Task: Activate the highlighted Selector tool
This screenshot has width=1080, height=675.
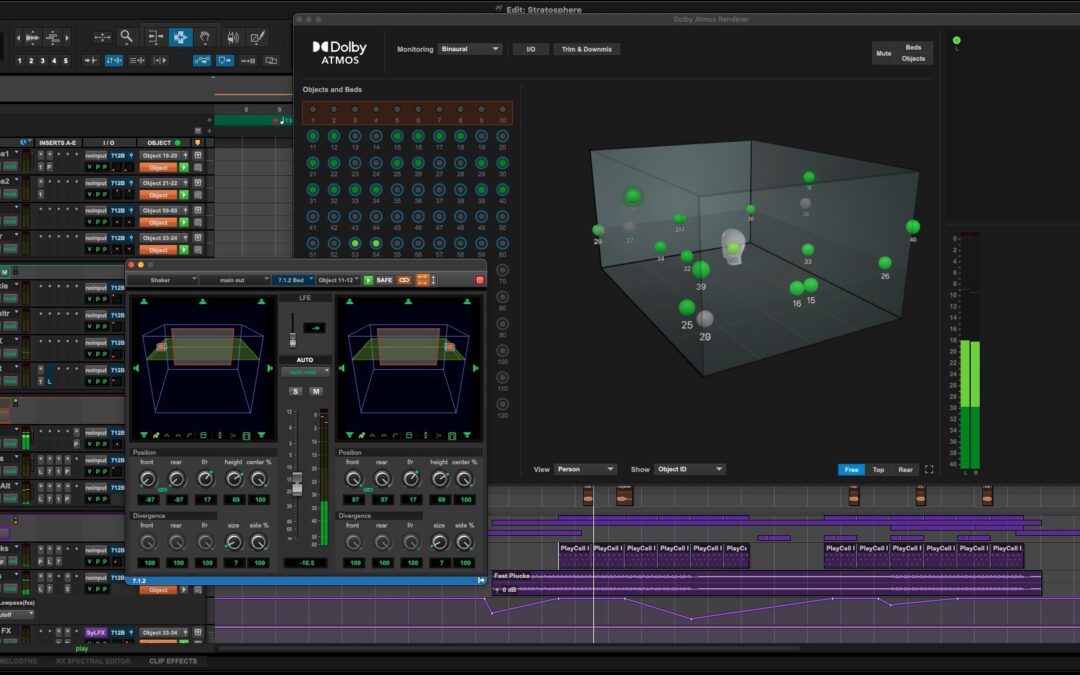Action: pos(180,37)
